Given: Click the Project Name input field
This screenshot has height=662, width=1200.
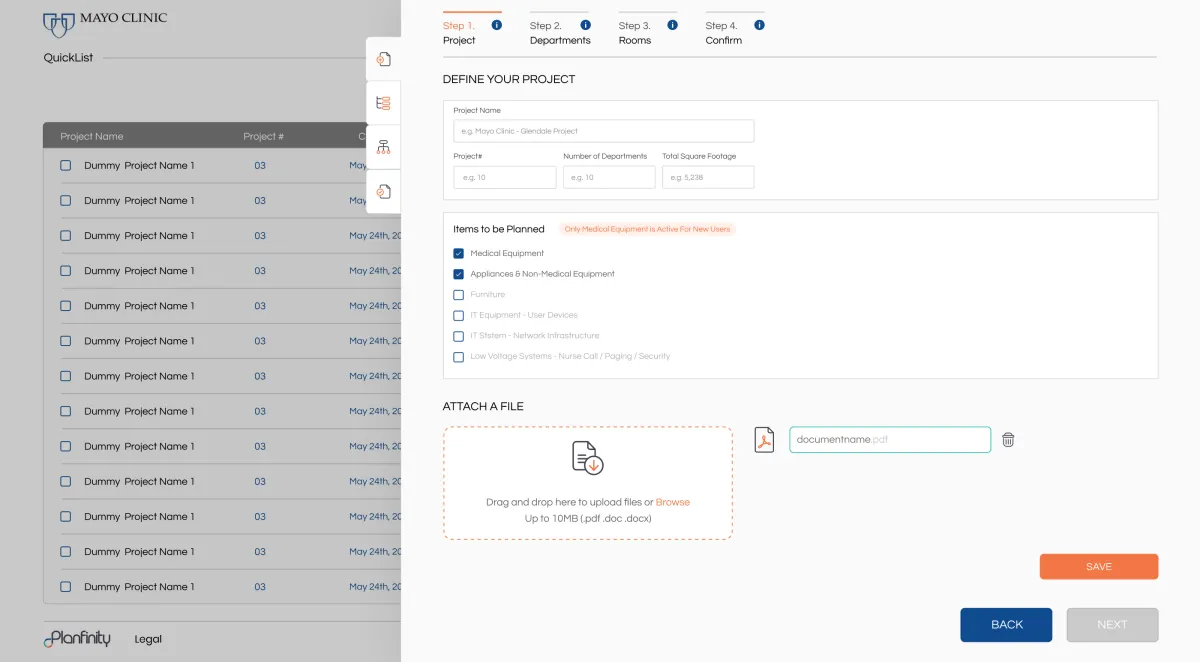Looking at the screenshot, I should [x=604, y=131].
